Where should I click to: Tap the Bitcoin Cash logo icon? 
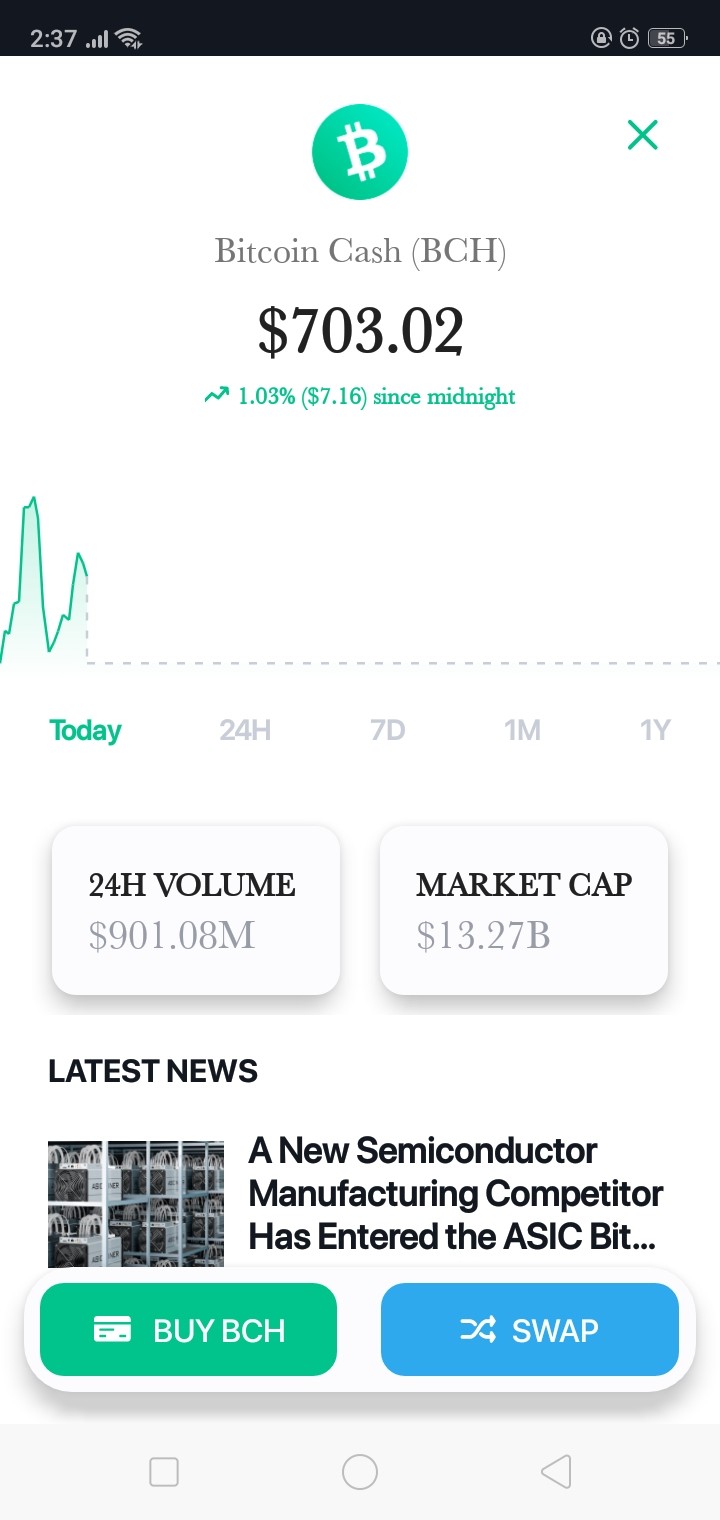360,153
